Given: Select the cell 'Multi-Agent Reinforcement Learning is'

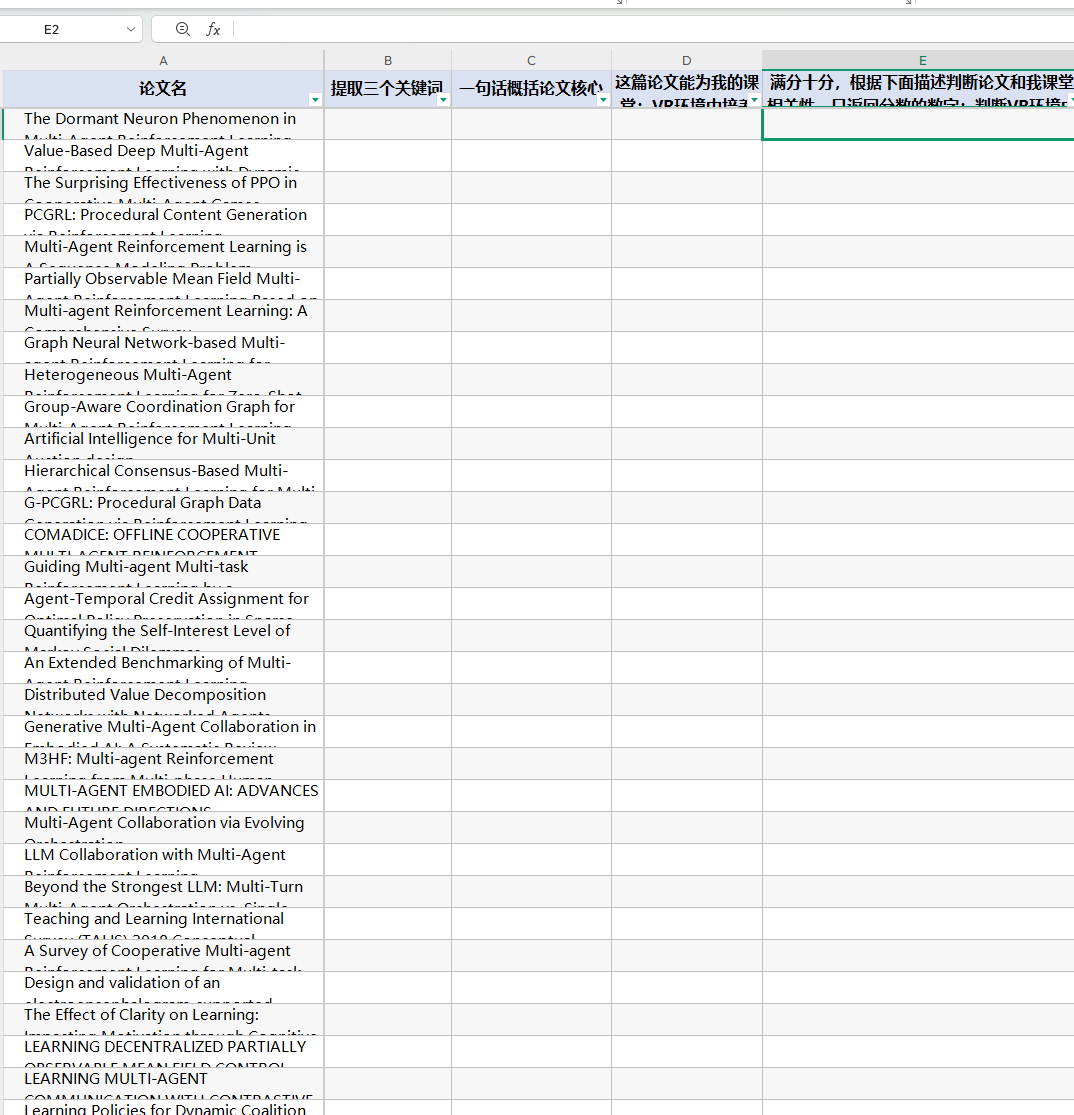Looking at the screenshot, I should pyautogui.click(x=163, y=252).
